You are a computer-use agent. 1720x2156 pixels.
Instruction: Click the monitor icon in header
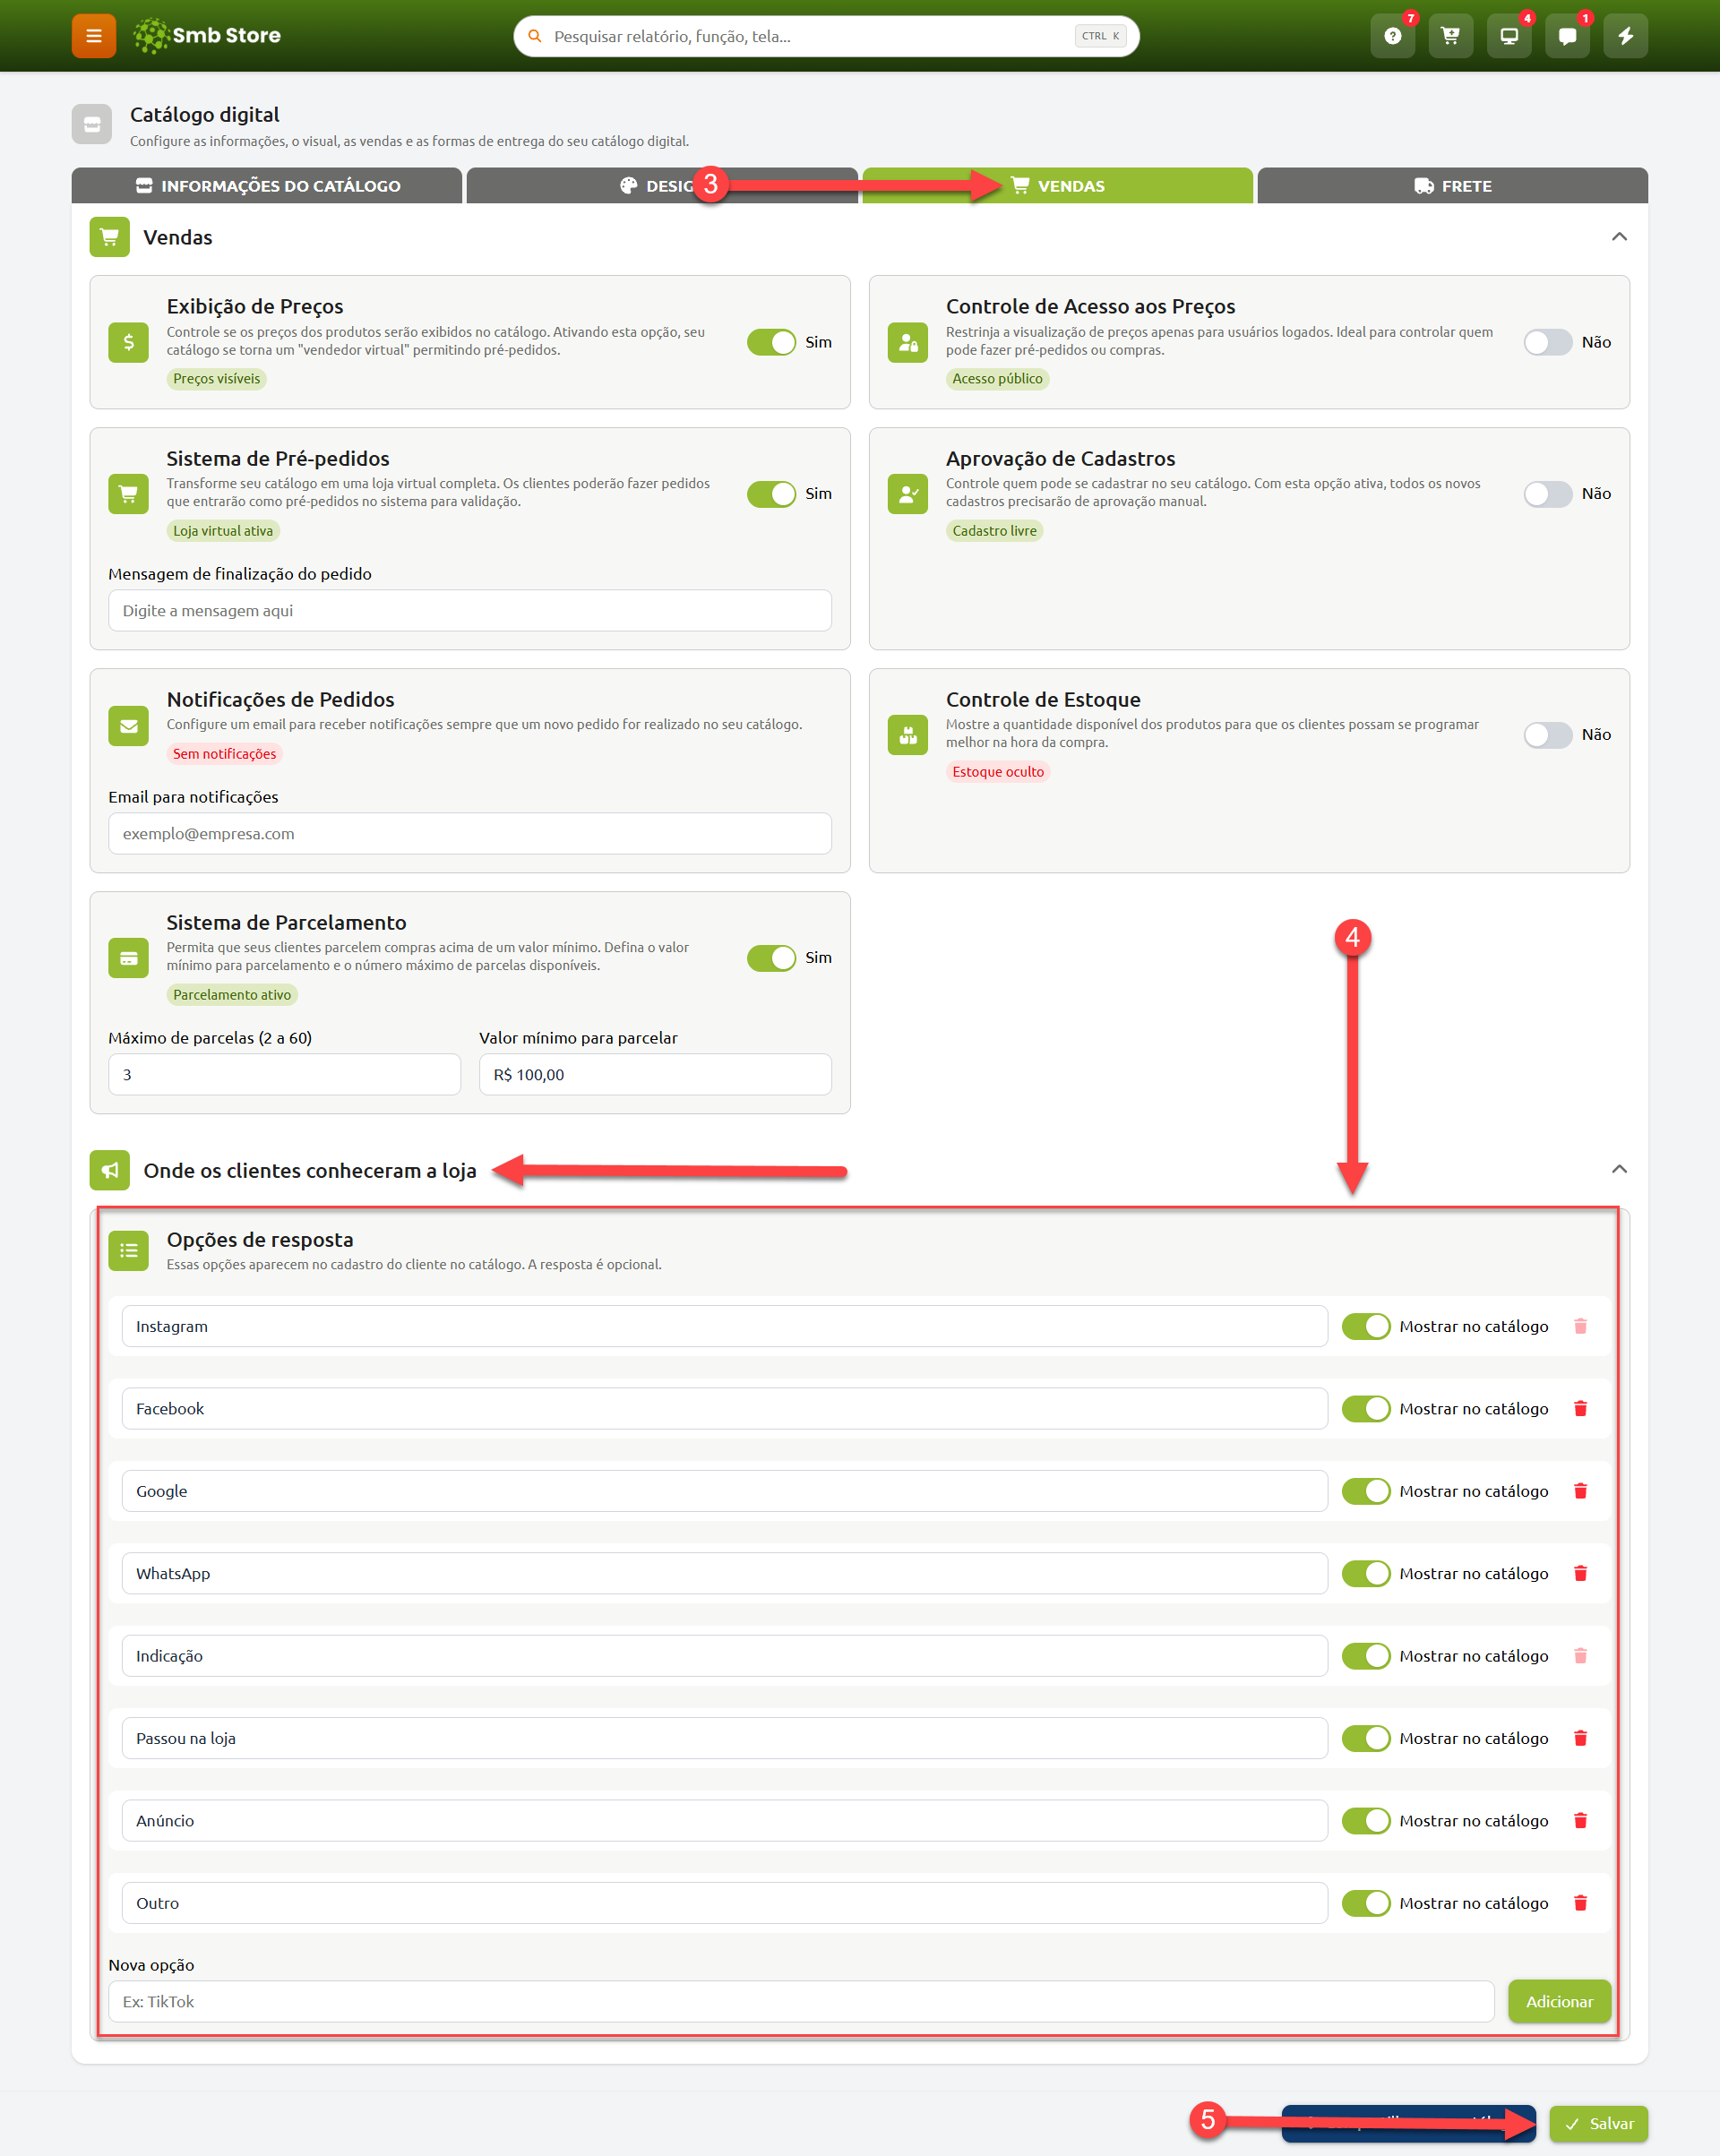tap(1509, 36)
